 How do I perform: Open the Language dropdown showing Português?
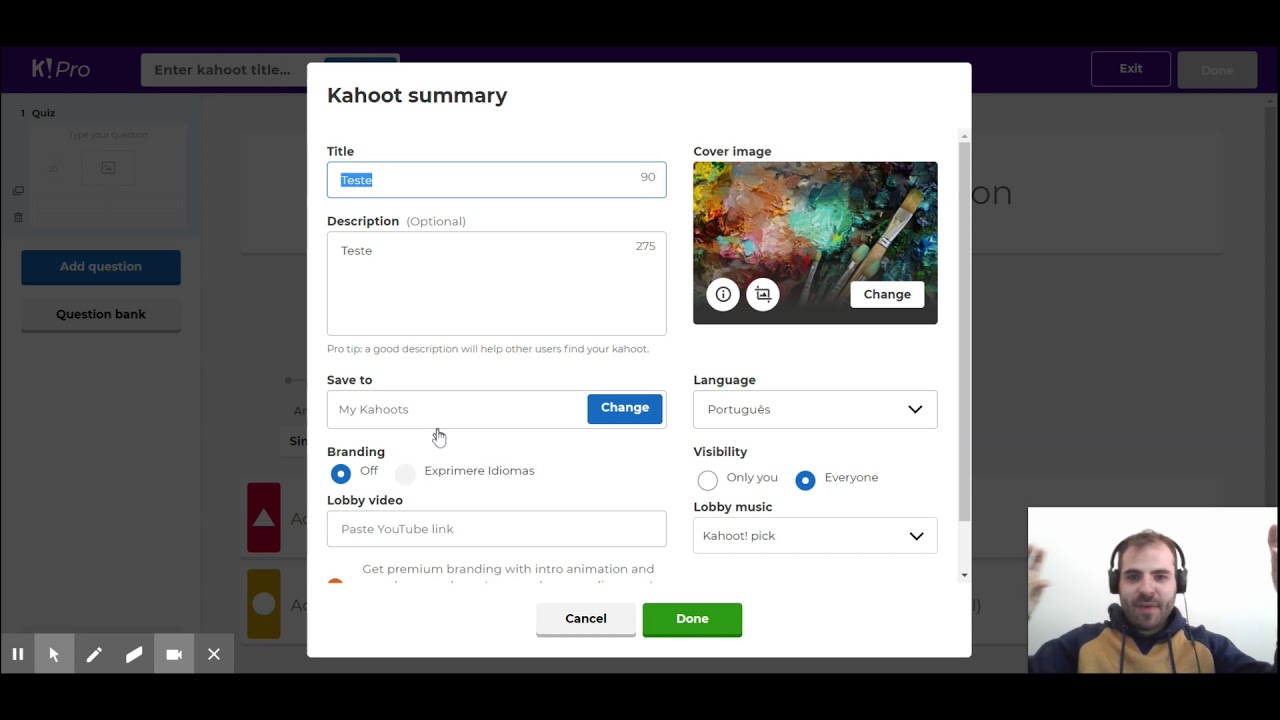pos(815,409)
